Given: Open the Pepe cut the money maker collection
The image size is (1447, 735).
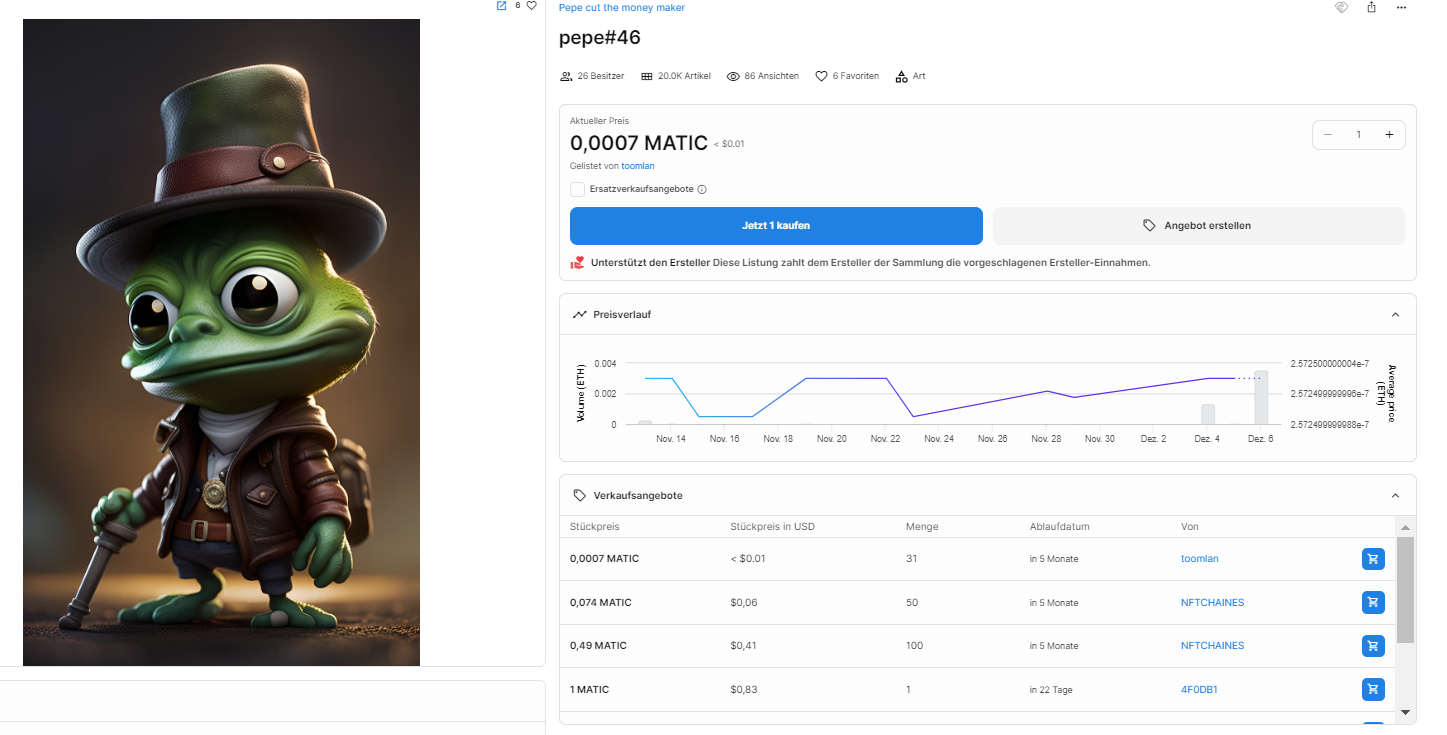Looking at the screenshot, I should [x=622, y=7].
